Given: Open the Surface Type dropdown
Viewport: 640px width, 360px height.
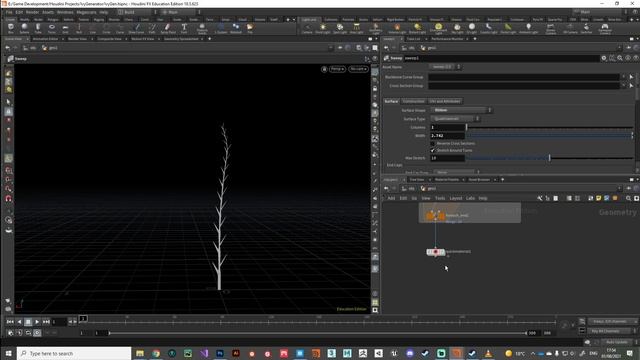Looking at the screenshot, I should click(455, 119).
